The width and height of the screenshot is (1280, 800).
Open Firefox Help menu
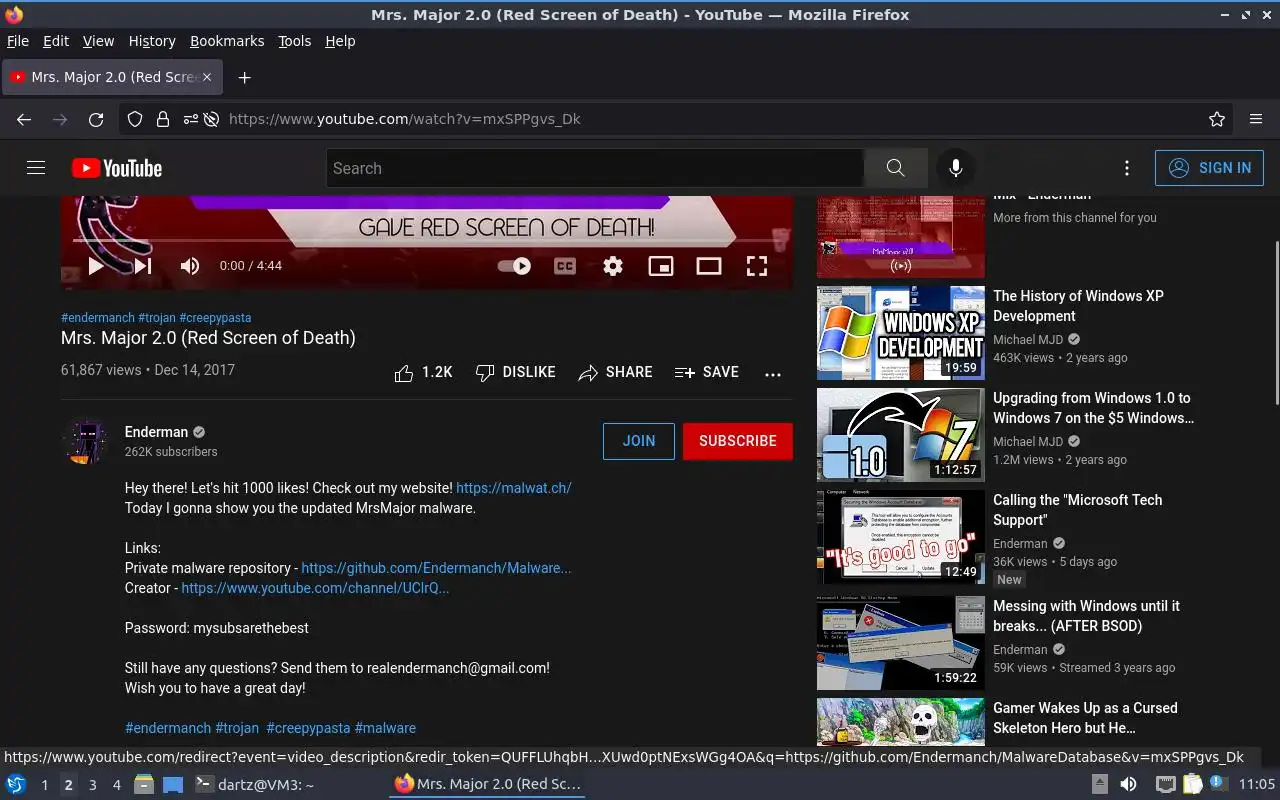coord(340,41)
